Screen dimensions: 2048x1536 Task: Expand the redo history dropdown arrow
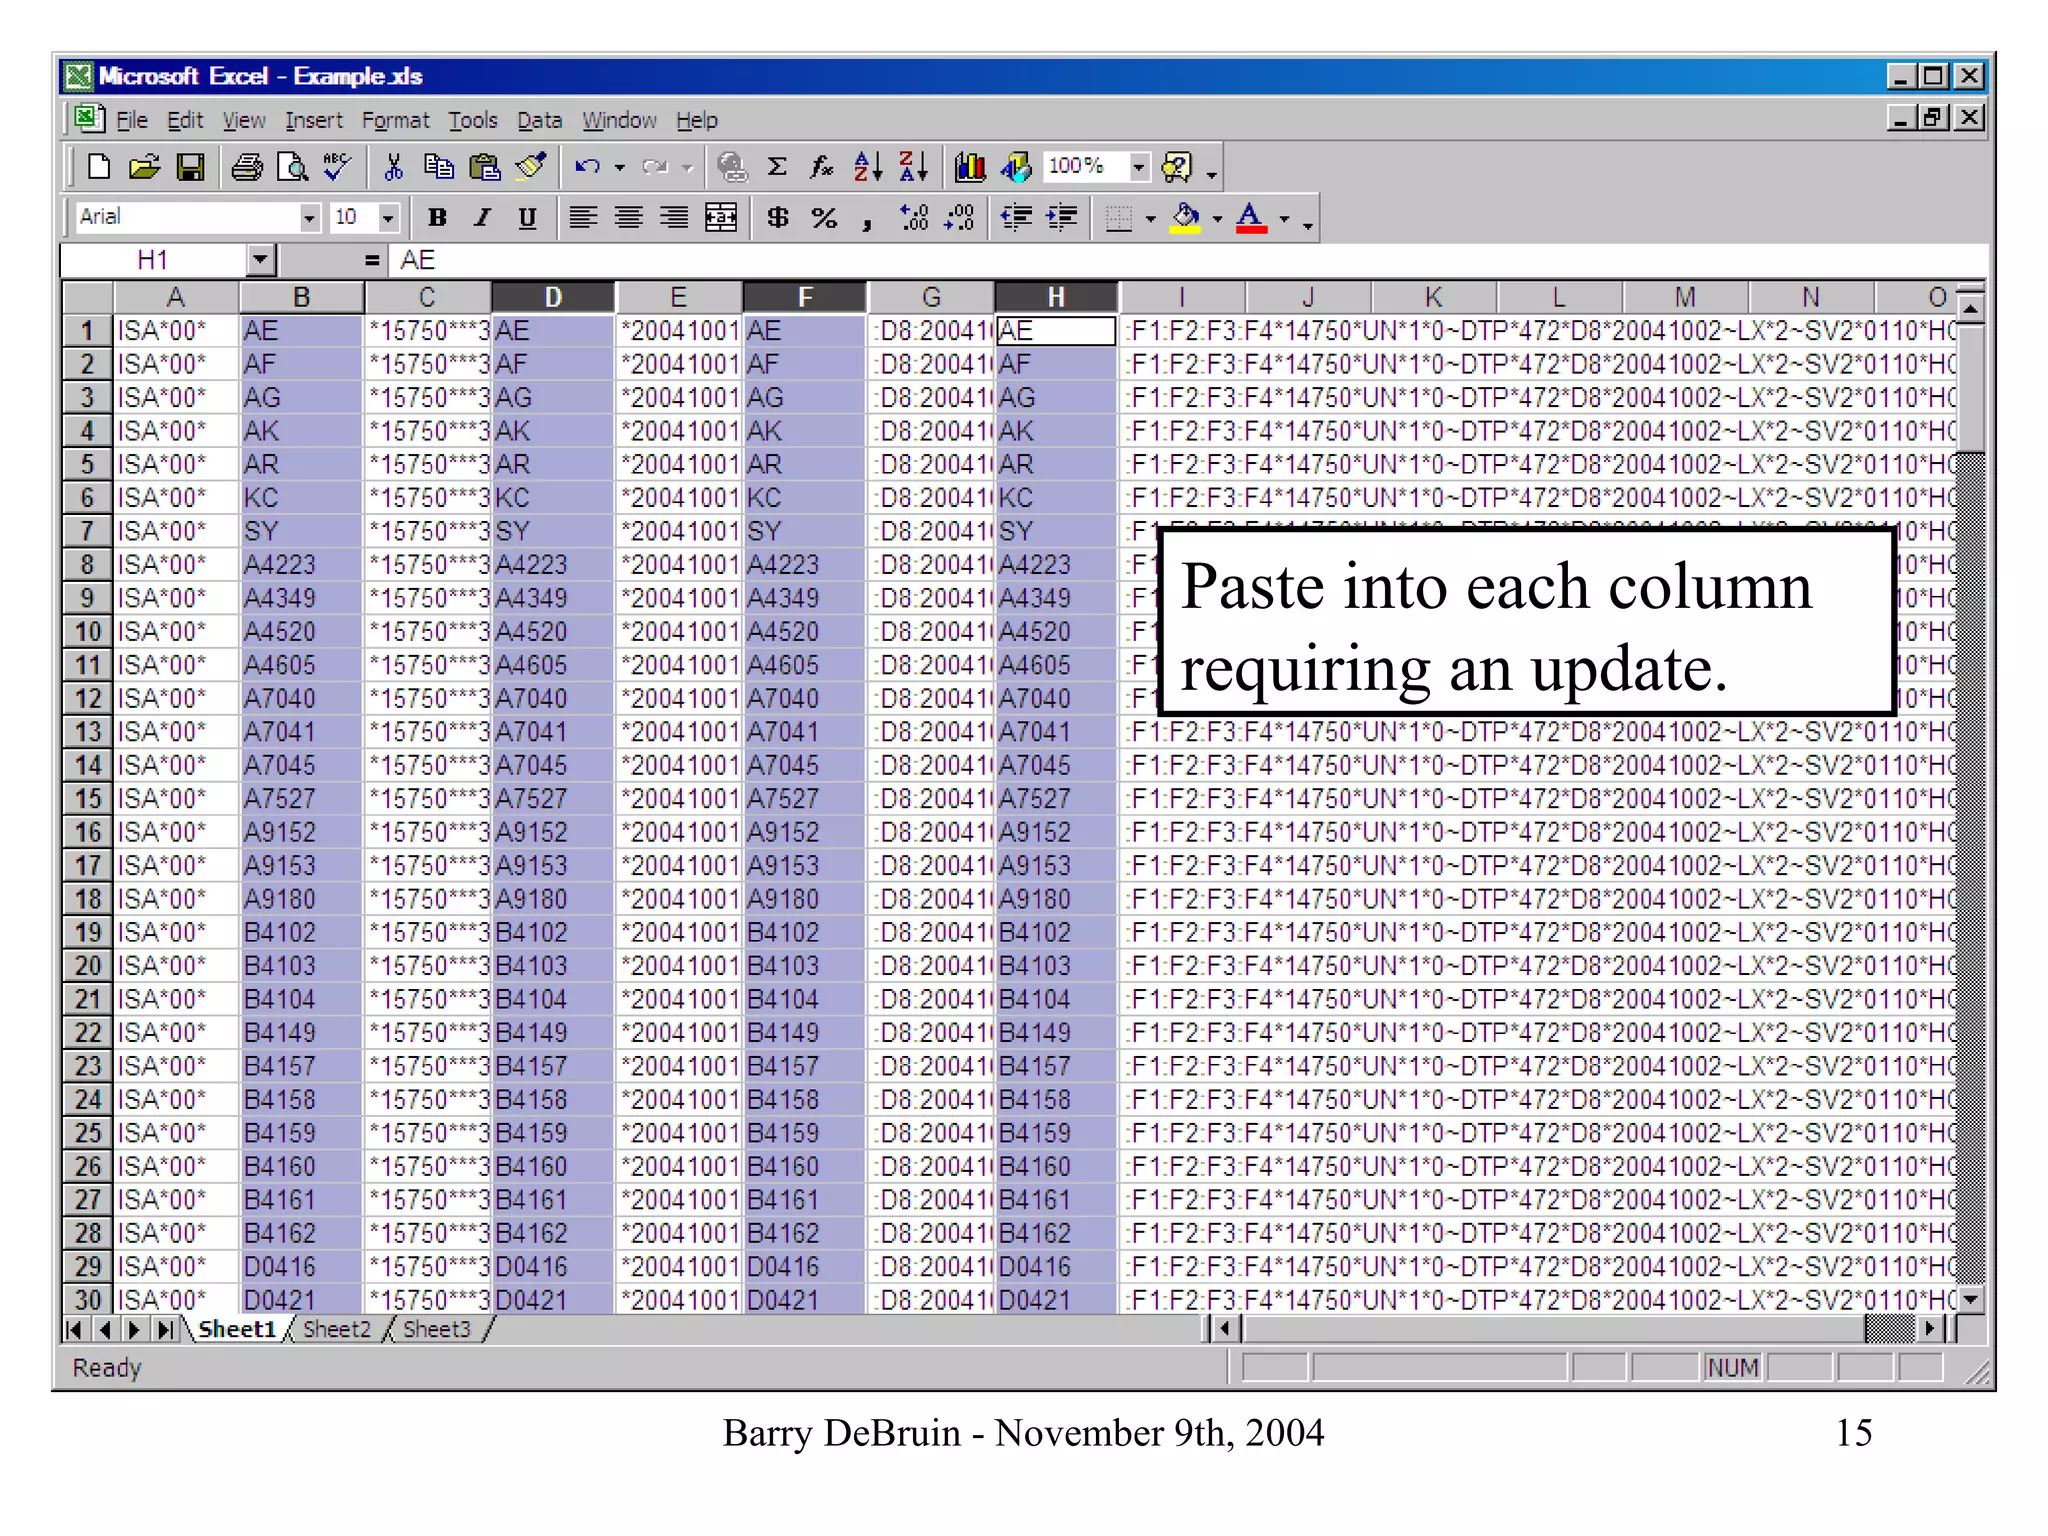[687, 167]
